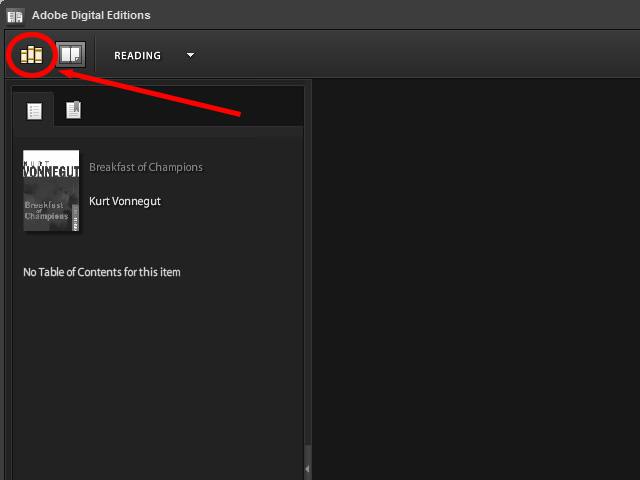This screenshot has width=640, height=480.
Task: Select the Table of Contents tab
Action: pos(34,111)
